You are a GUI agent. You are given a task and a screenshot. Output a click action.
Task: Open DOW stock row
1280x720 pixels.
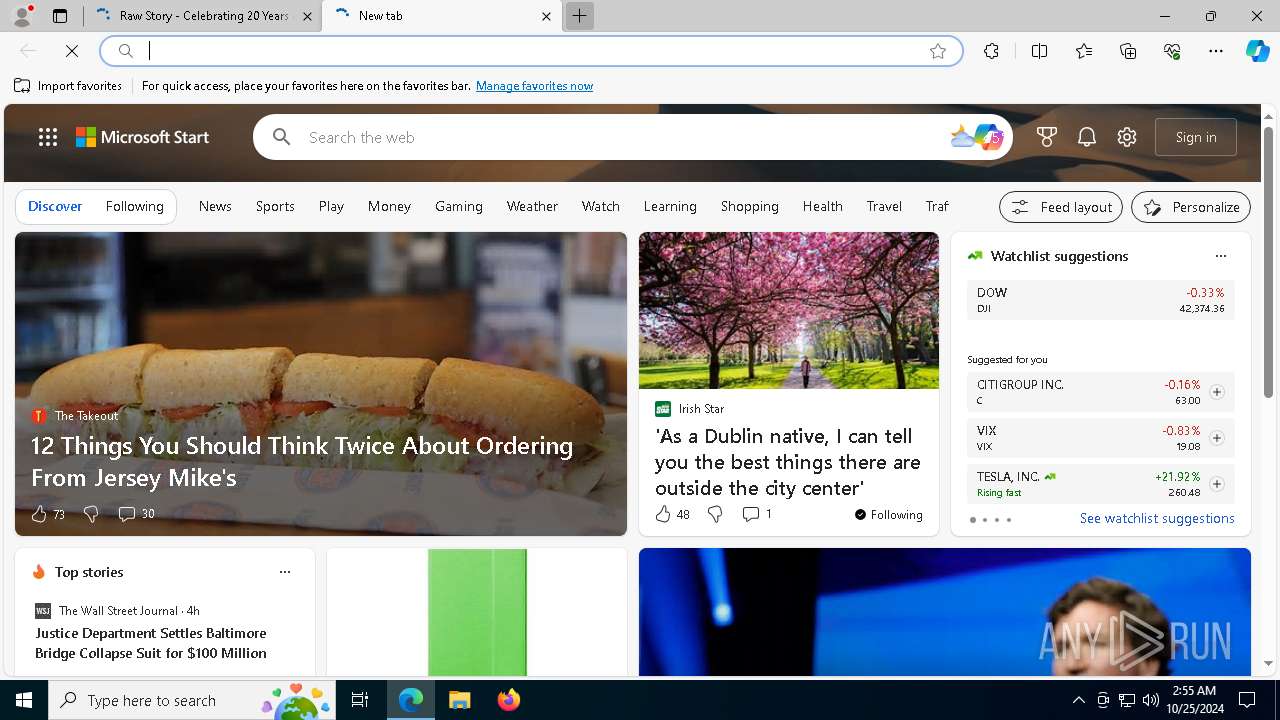pos(1100,300)
